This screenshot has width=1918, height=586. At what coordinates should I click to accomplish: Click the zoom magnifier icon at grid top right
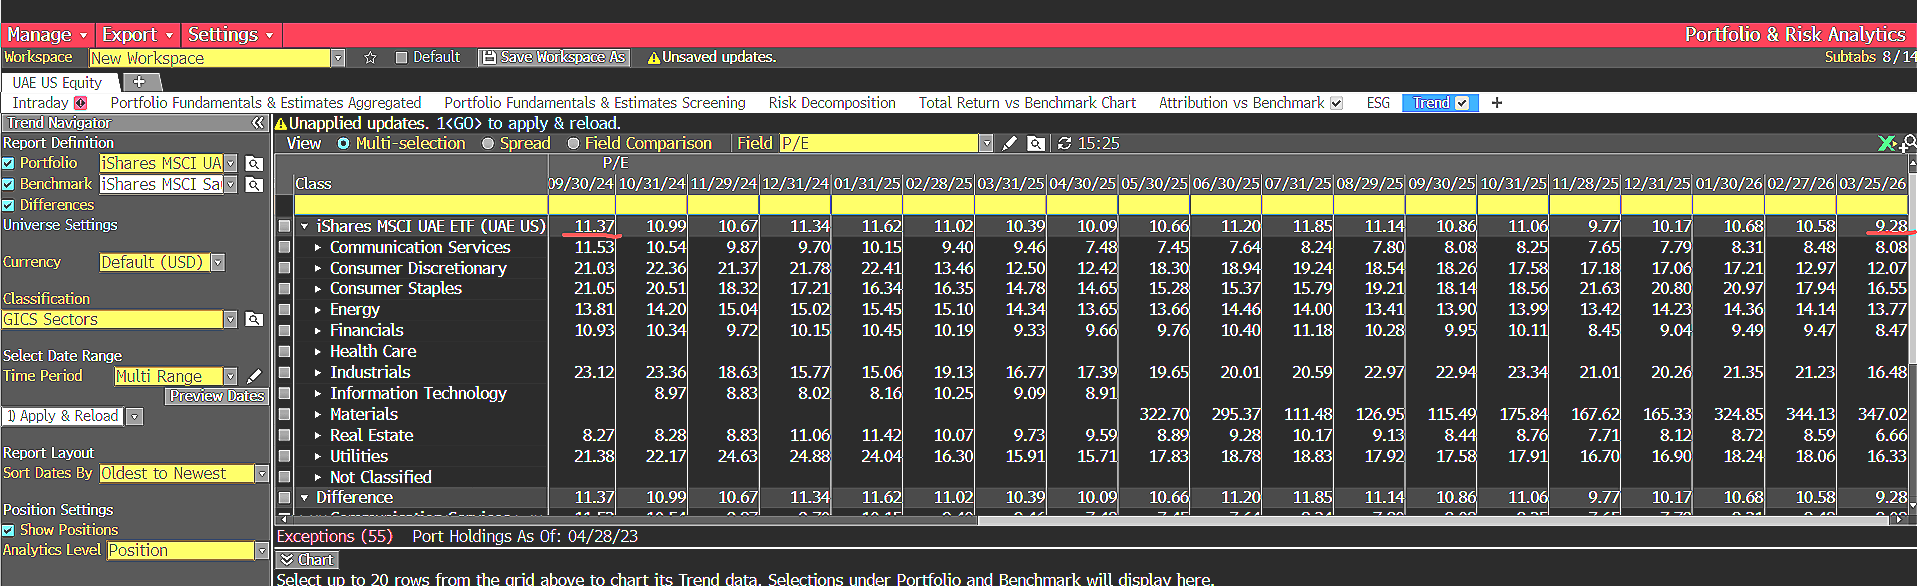coord(1908,144)
